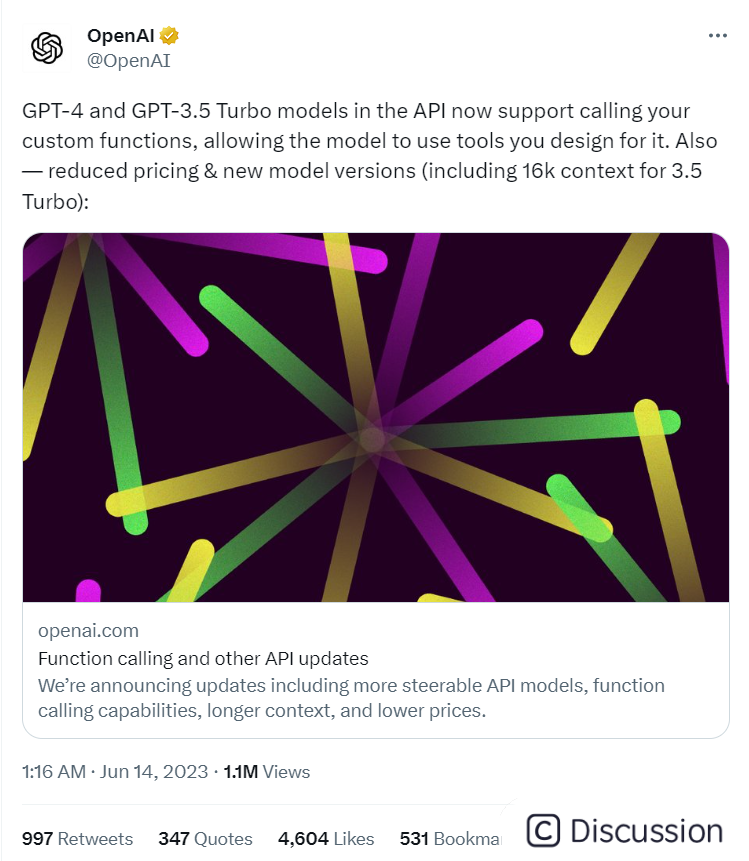The width and height of the screenshot is (749, 861).
Task: Click the tweet body text
Action: coord(370,156)
